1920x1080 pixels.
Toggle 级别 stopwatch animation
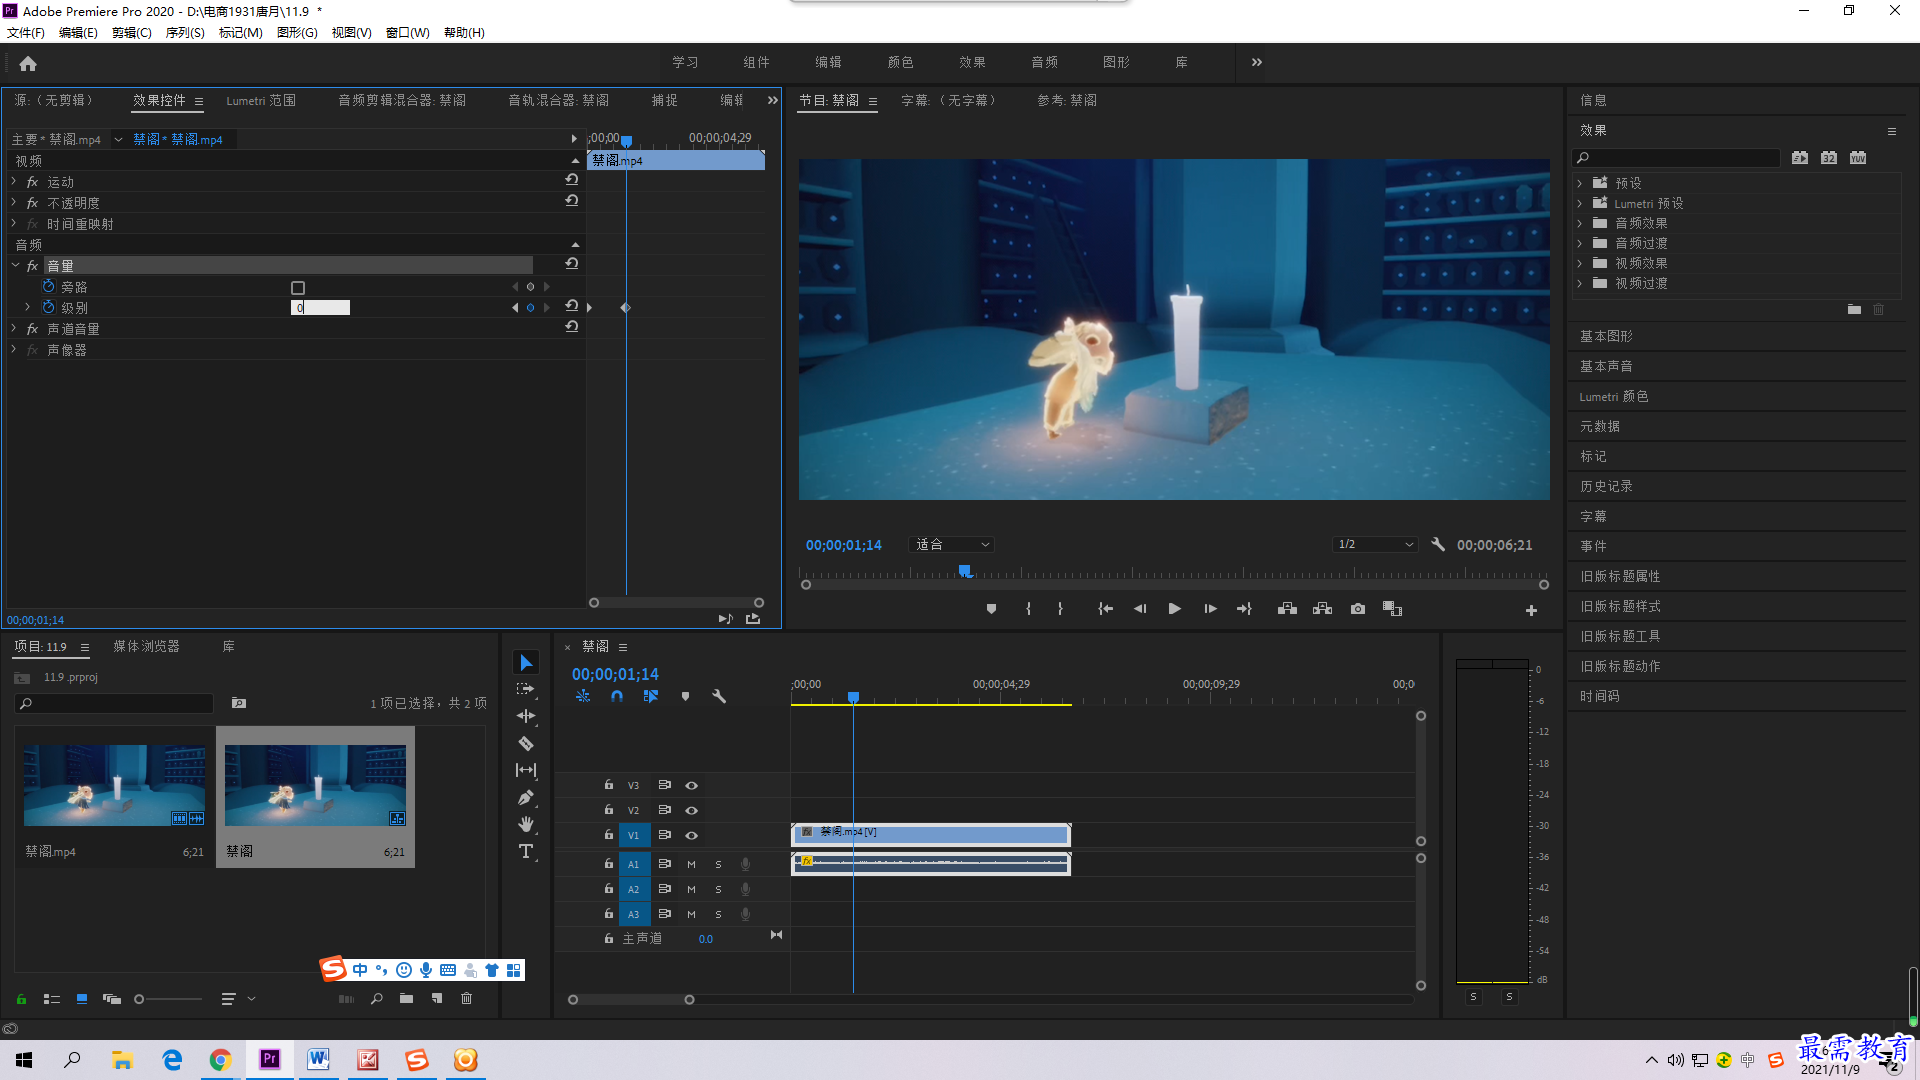point(48,308)
